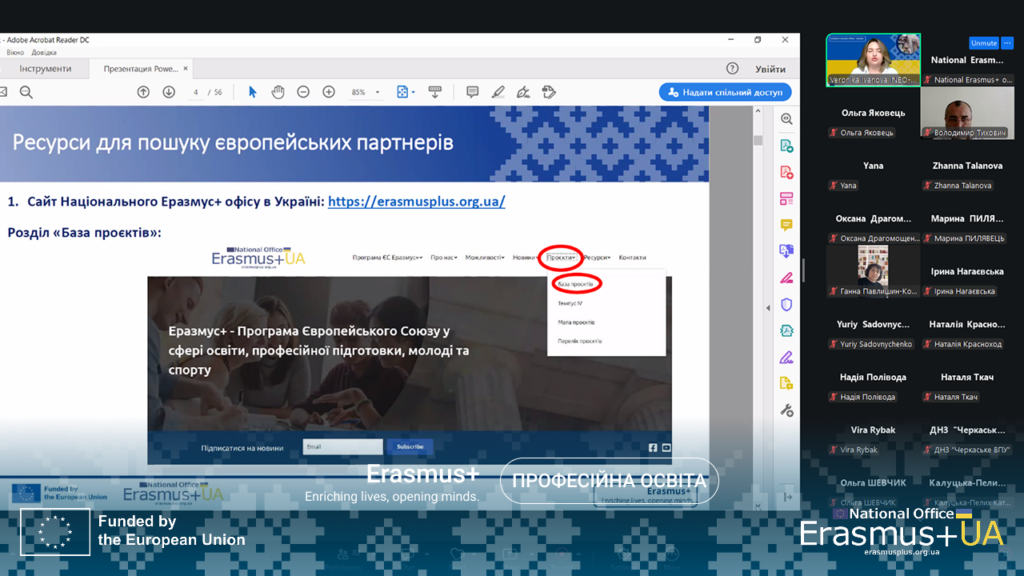Image resolution: width=1024 pixels, height=576 pixels.
Task: Open the Вікно menu
Action: pos(15,52)
